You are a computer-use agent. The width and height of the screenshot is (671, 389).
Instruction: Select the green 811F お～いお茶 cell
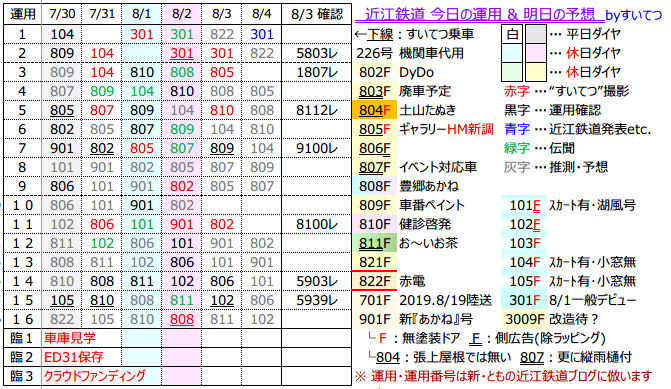[x=375, y=243]
